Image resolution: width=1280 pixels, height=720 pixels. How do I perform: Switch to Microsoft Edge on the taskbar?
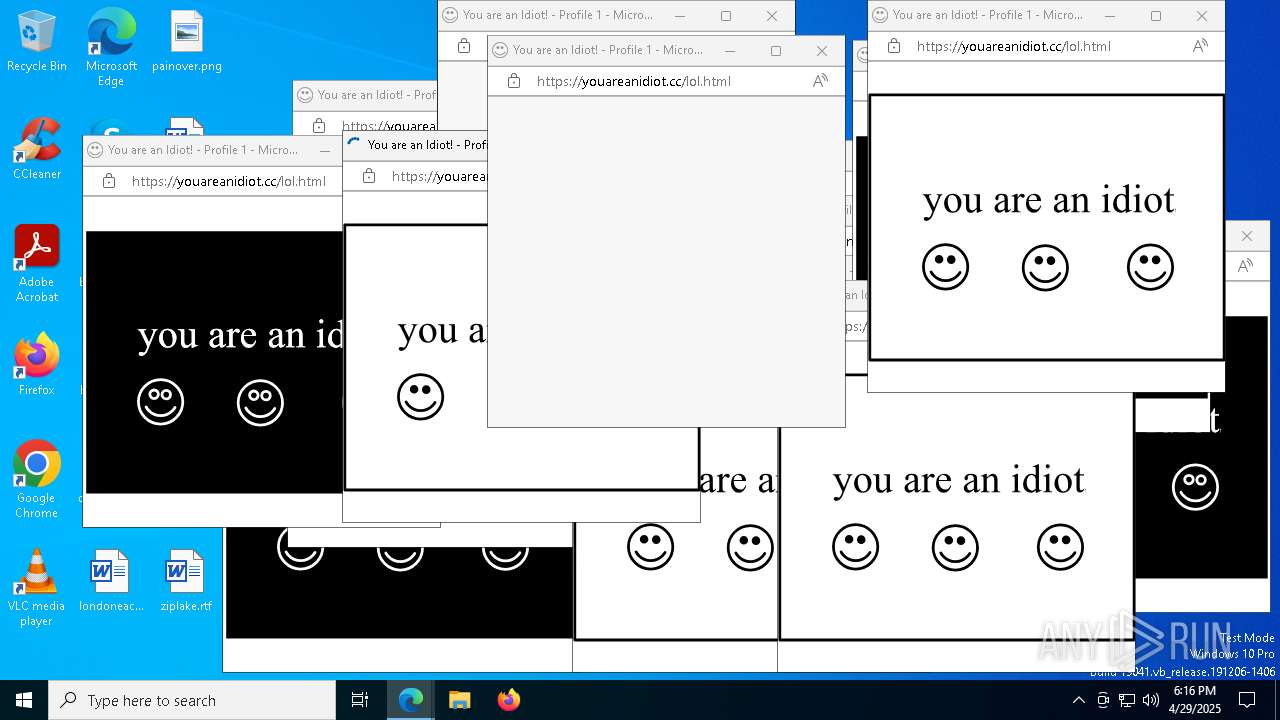pyautogui.click(x=411, y=700)
